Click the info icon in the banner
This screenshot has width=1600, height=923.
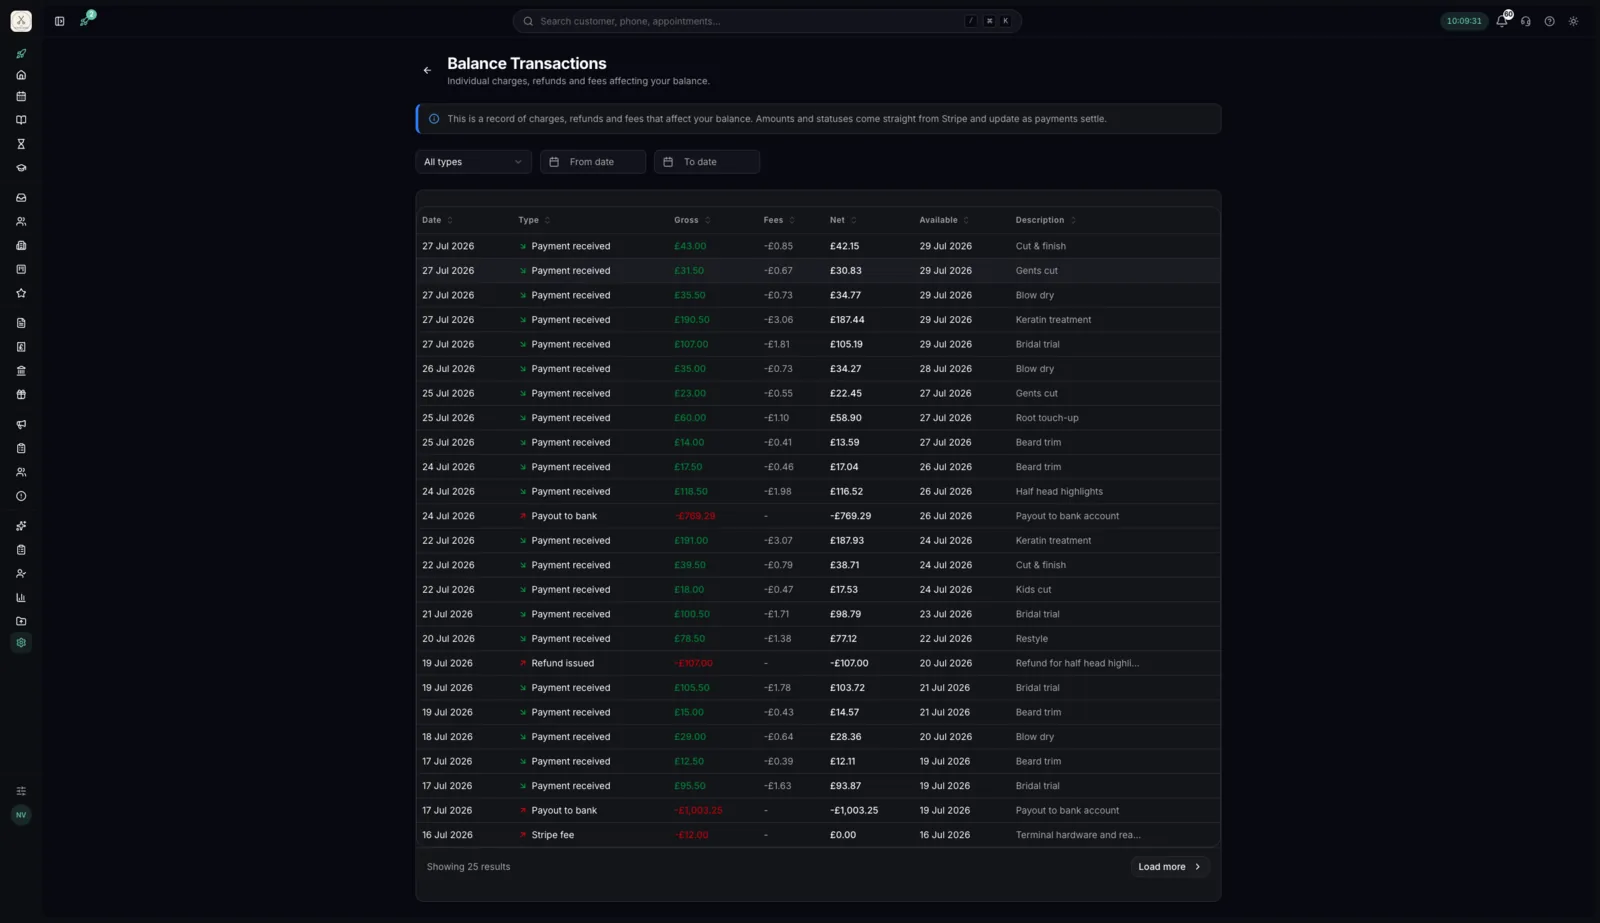pyautogui.click(x=434, y=119)
